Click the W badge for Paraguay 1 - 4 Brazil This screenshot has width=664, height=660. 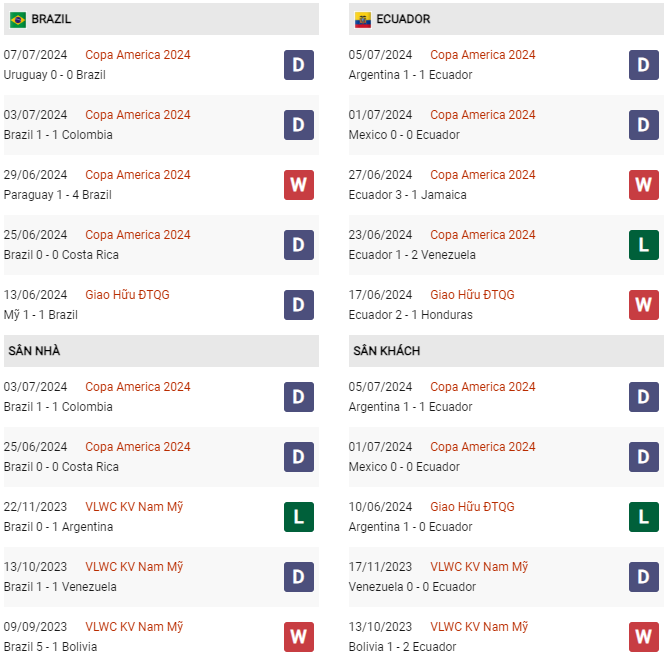(x=298, y=185)
